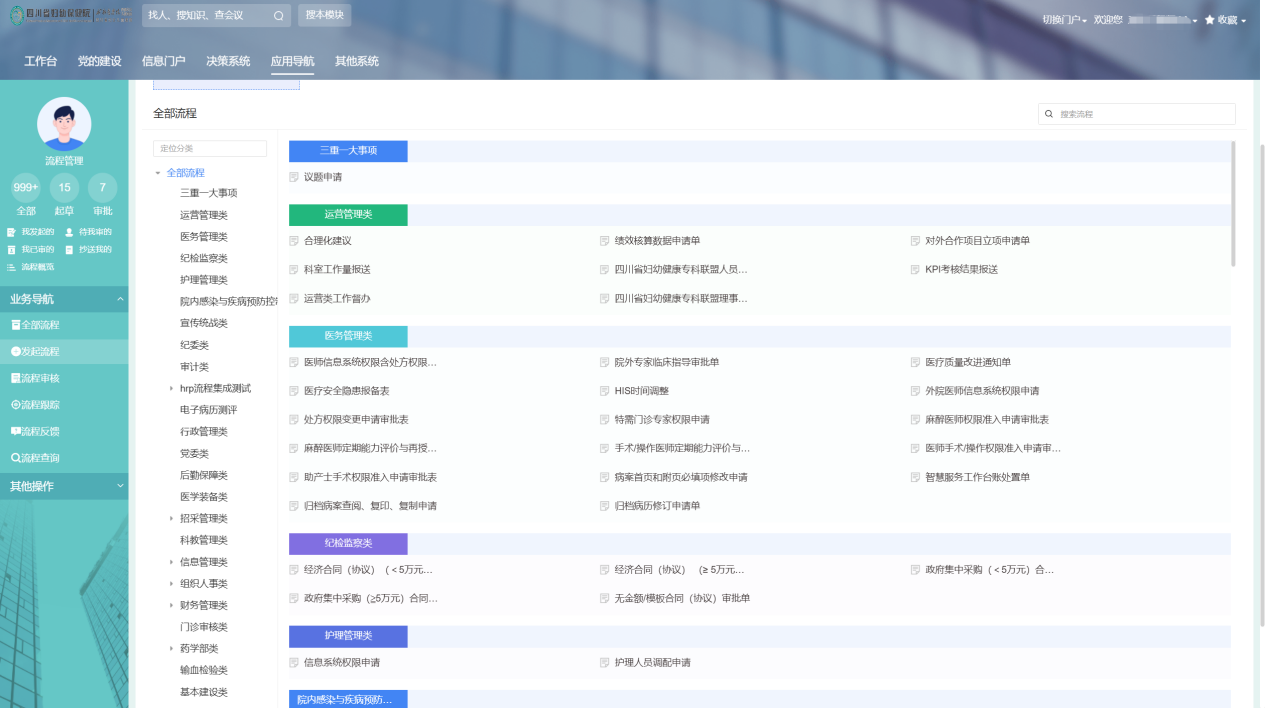Click the 流程审核 sidebar icon

click(x=15, y=378)
